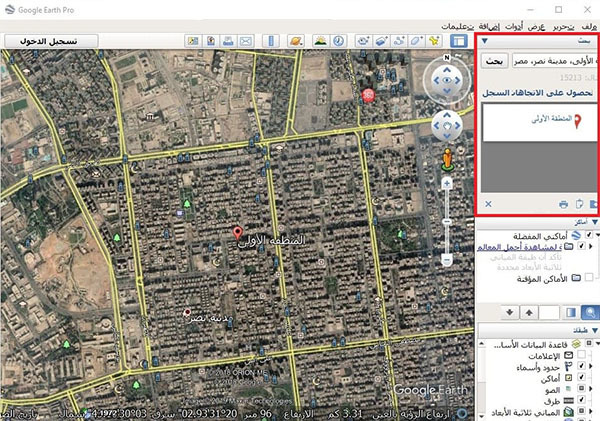
Task: Click the Print toolbar icon
Action: click(228, 41)
